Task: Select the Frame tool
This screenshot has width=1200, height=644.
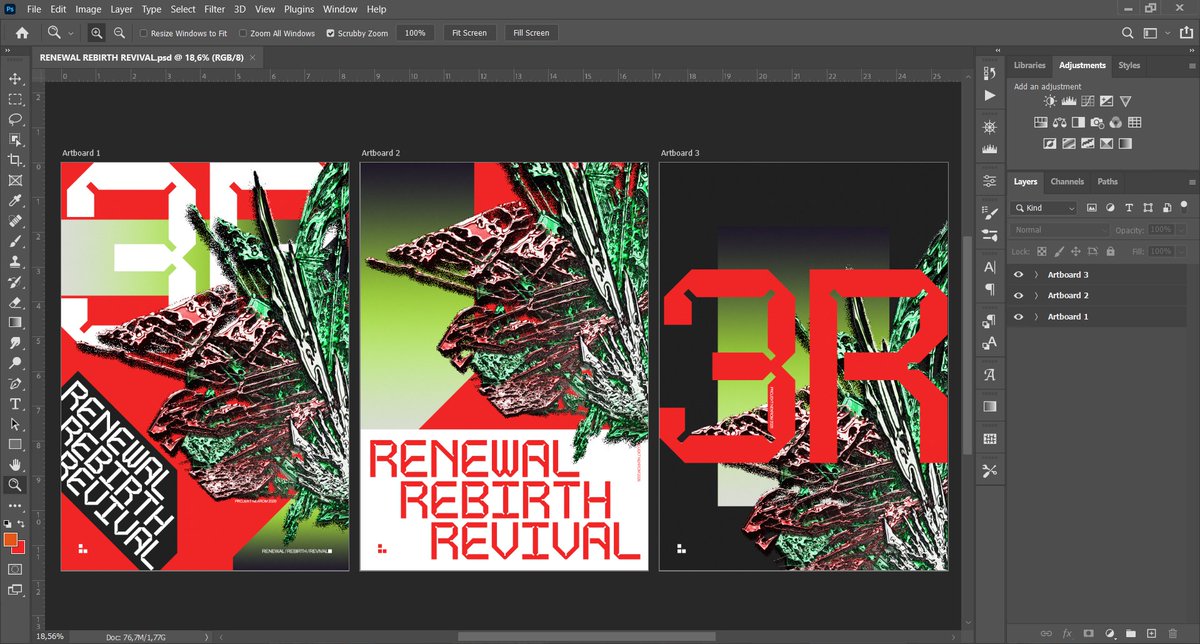Action: point(15,181)
